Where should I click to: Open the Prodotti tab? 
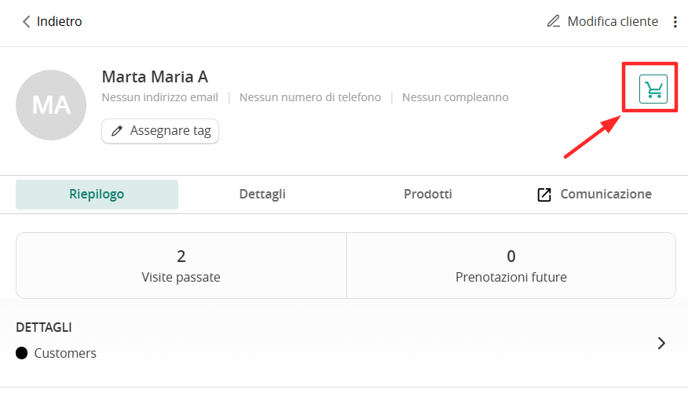[428, 194]
